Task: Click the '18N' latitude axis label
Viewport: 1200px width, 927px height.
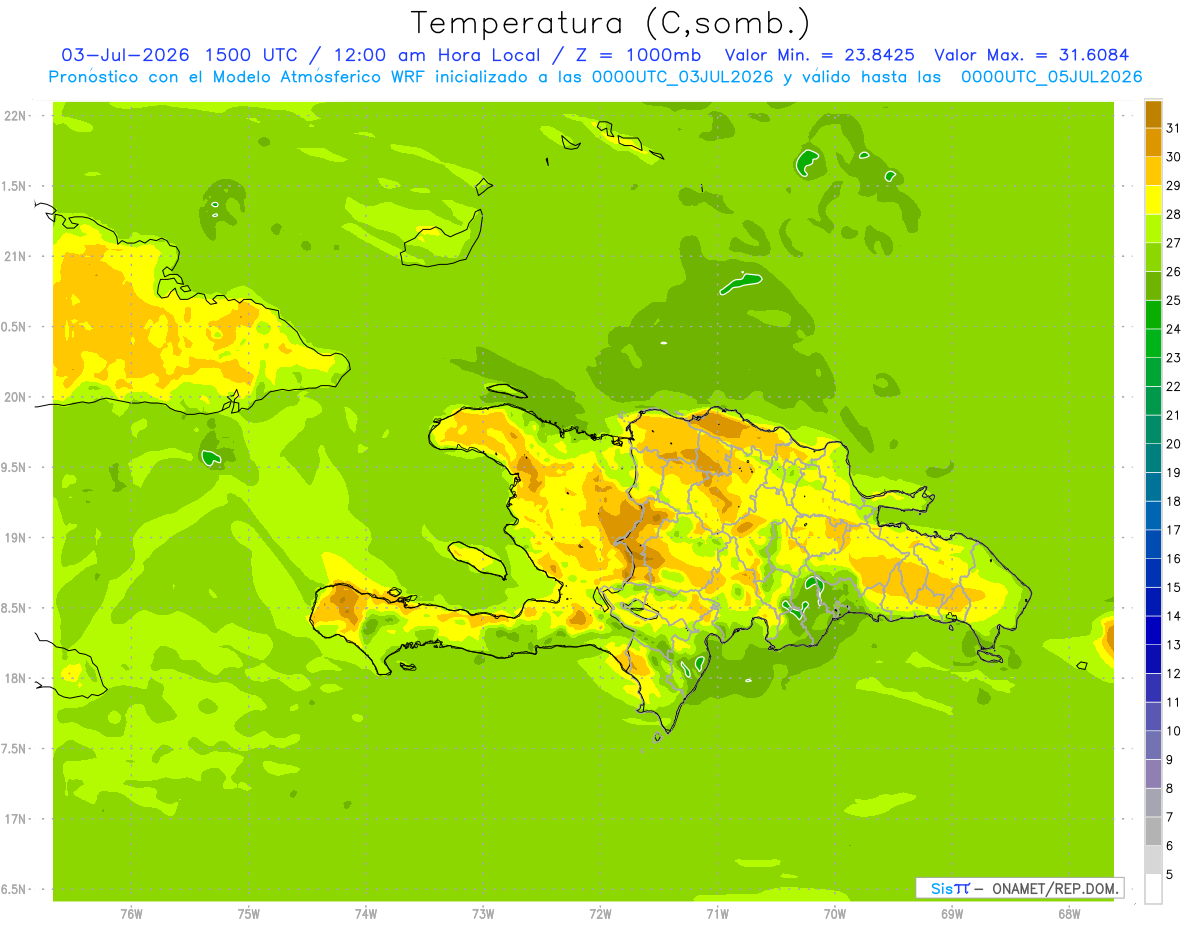Action: pos(16,678)
